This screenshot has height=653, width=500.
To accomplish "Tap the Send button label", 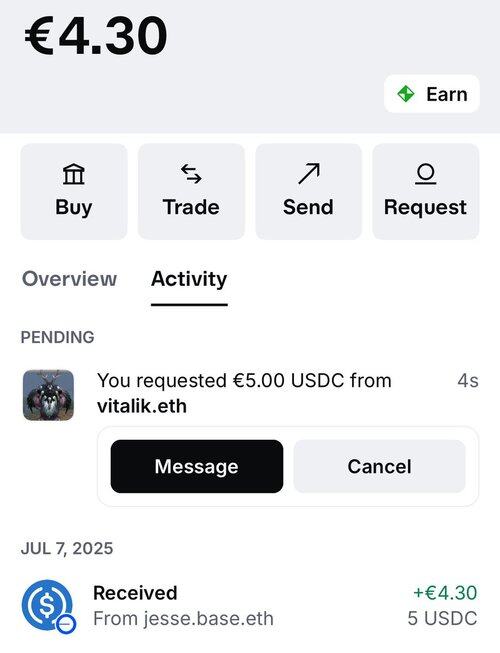I will (x=308, y=207).
